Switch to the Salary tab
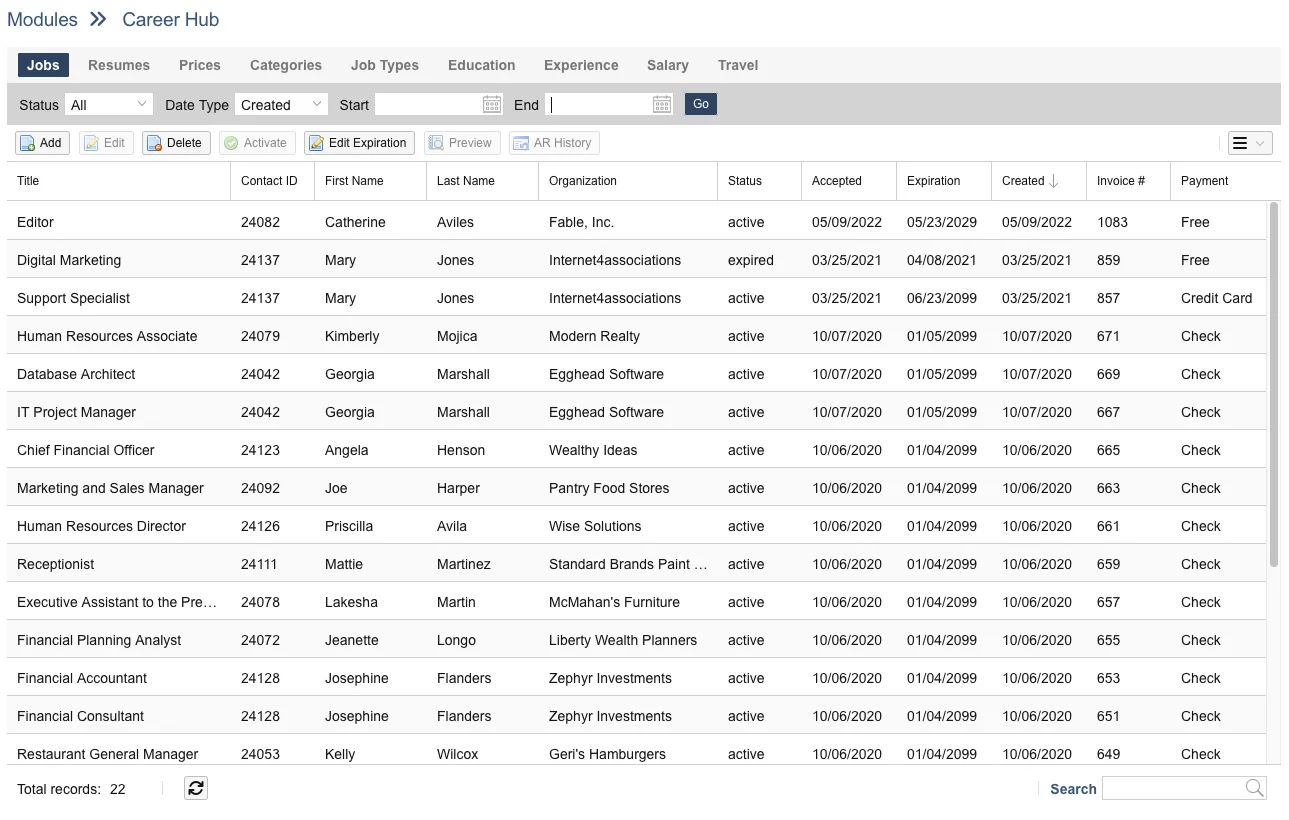The image size is (1289, 820). (667, 65)
